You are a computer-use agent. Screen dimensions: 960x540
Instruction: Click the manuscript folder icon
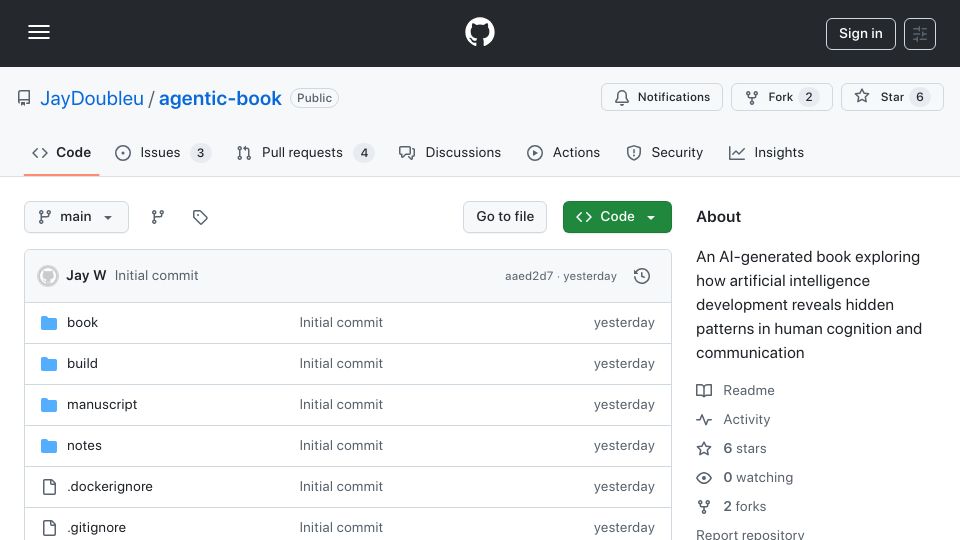point(49,405)
